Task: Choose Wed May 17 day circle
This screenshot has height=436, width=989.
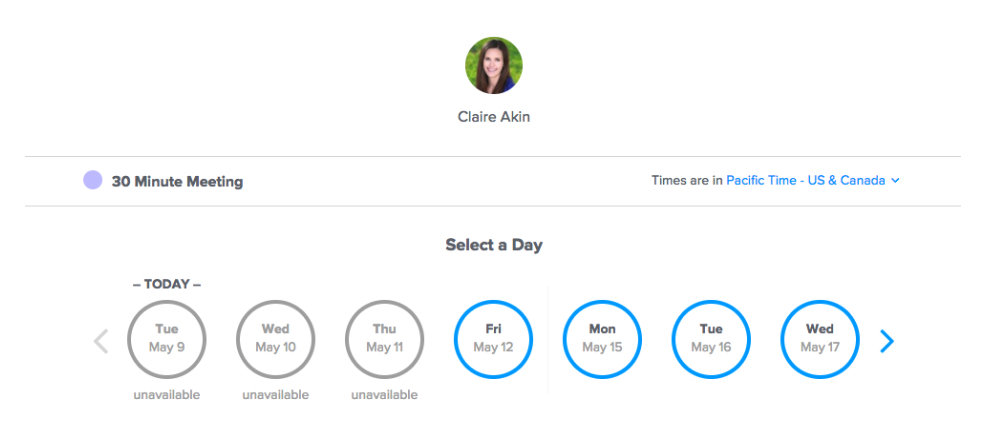Action: point(820,339)
